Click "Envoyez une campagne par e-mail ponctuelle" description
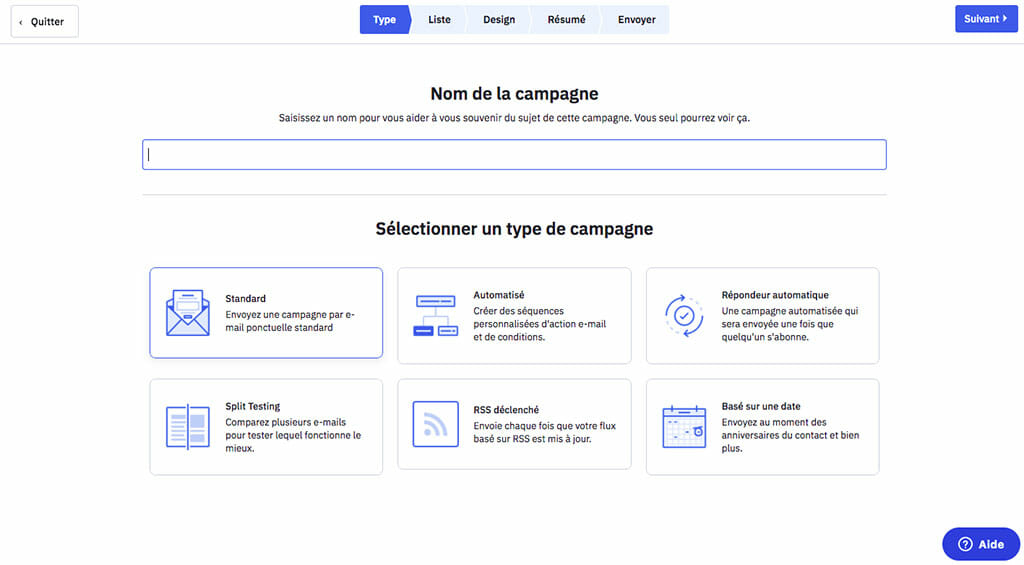Viewport: 1024px width, 565px height. tap(290, 321)
